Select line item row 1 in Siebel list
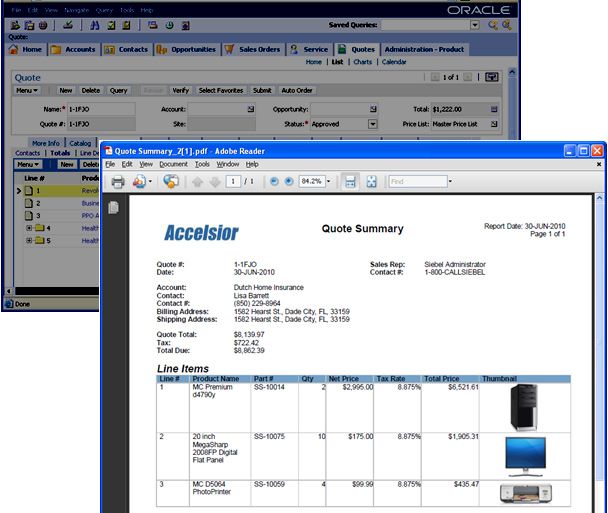The width and height of the screenshot is (608, 513). tap(57, 191)
